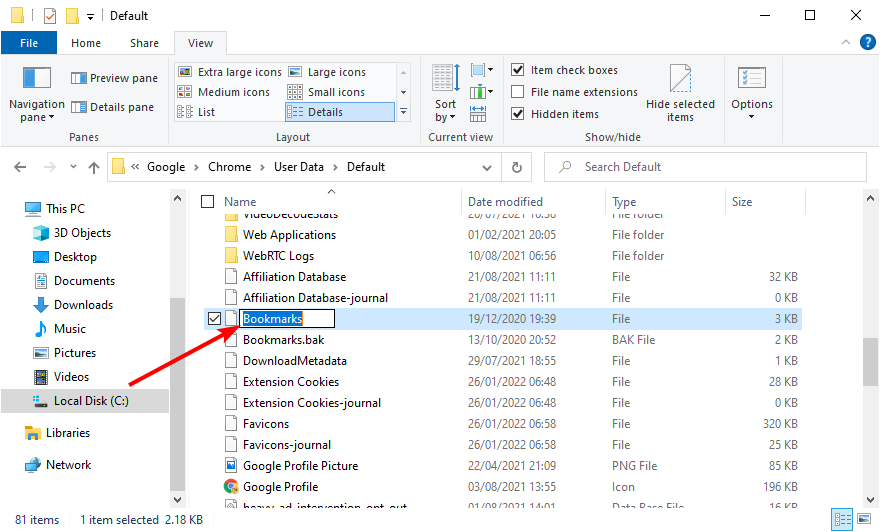Switch to large thumbnails view in status bar
The width and height of the screenshot is (880, 532).
point(865,519)
